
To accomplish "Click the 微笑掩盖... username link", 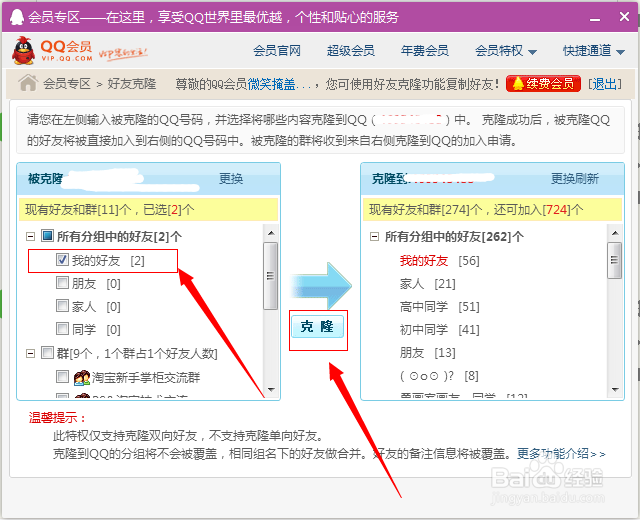I will click(279, 84).
